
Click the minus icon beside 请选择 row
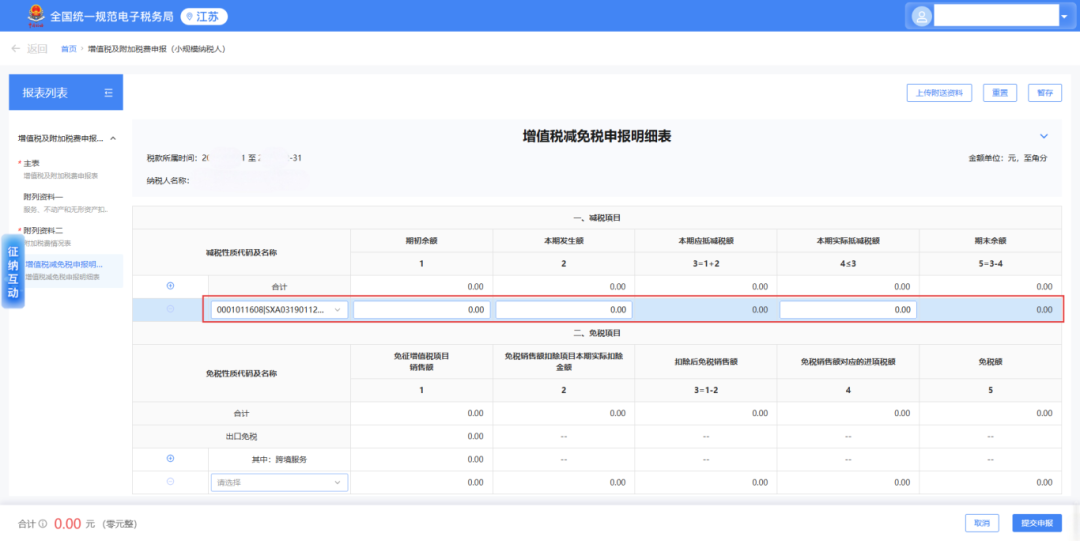(x=170, y=482)
